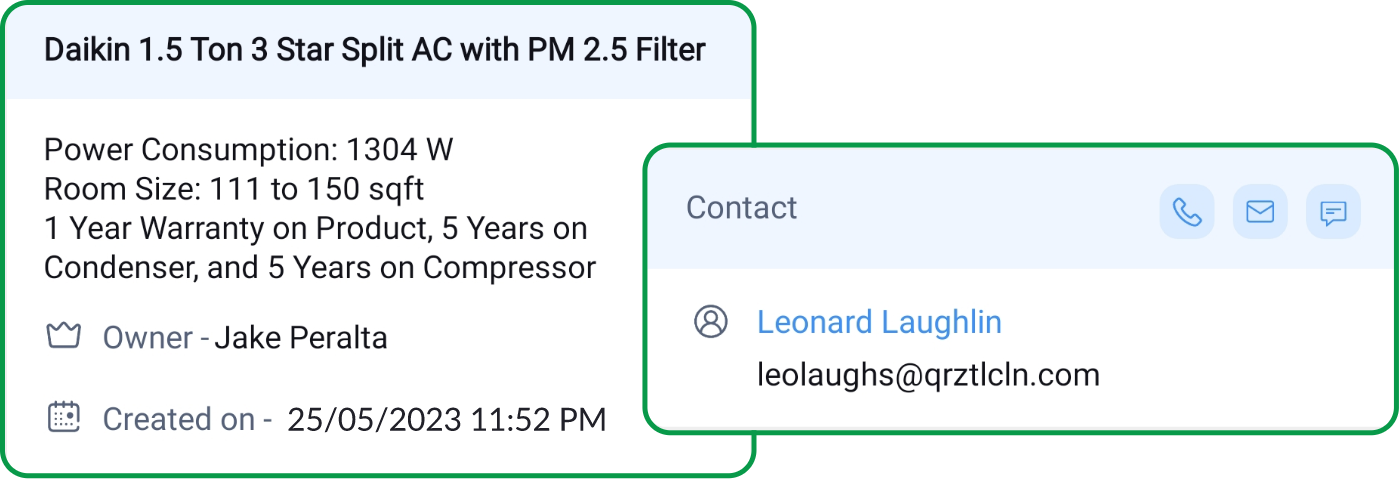Click the 25/05/2023 11:52 PM creation date
Screen dimensions: 1399x479
pos(447,419)
